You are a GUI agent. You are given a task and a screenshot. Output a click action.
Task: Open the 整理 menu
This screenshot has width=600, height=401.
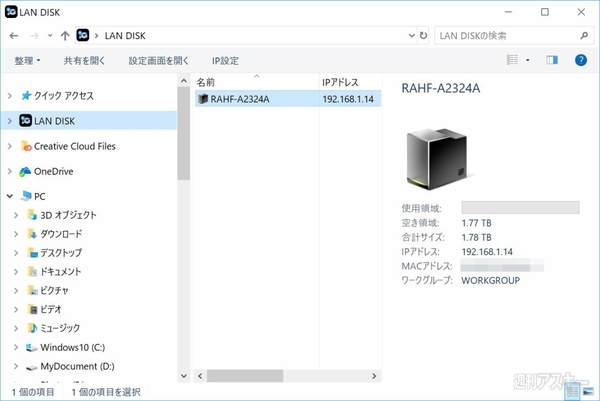tap(27, 60)
